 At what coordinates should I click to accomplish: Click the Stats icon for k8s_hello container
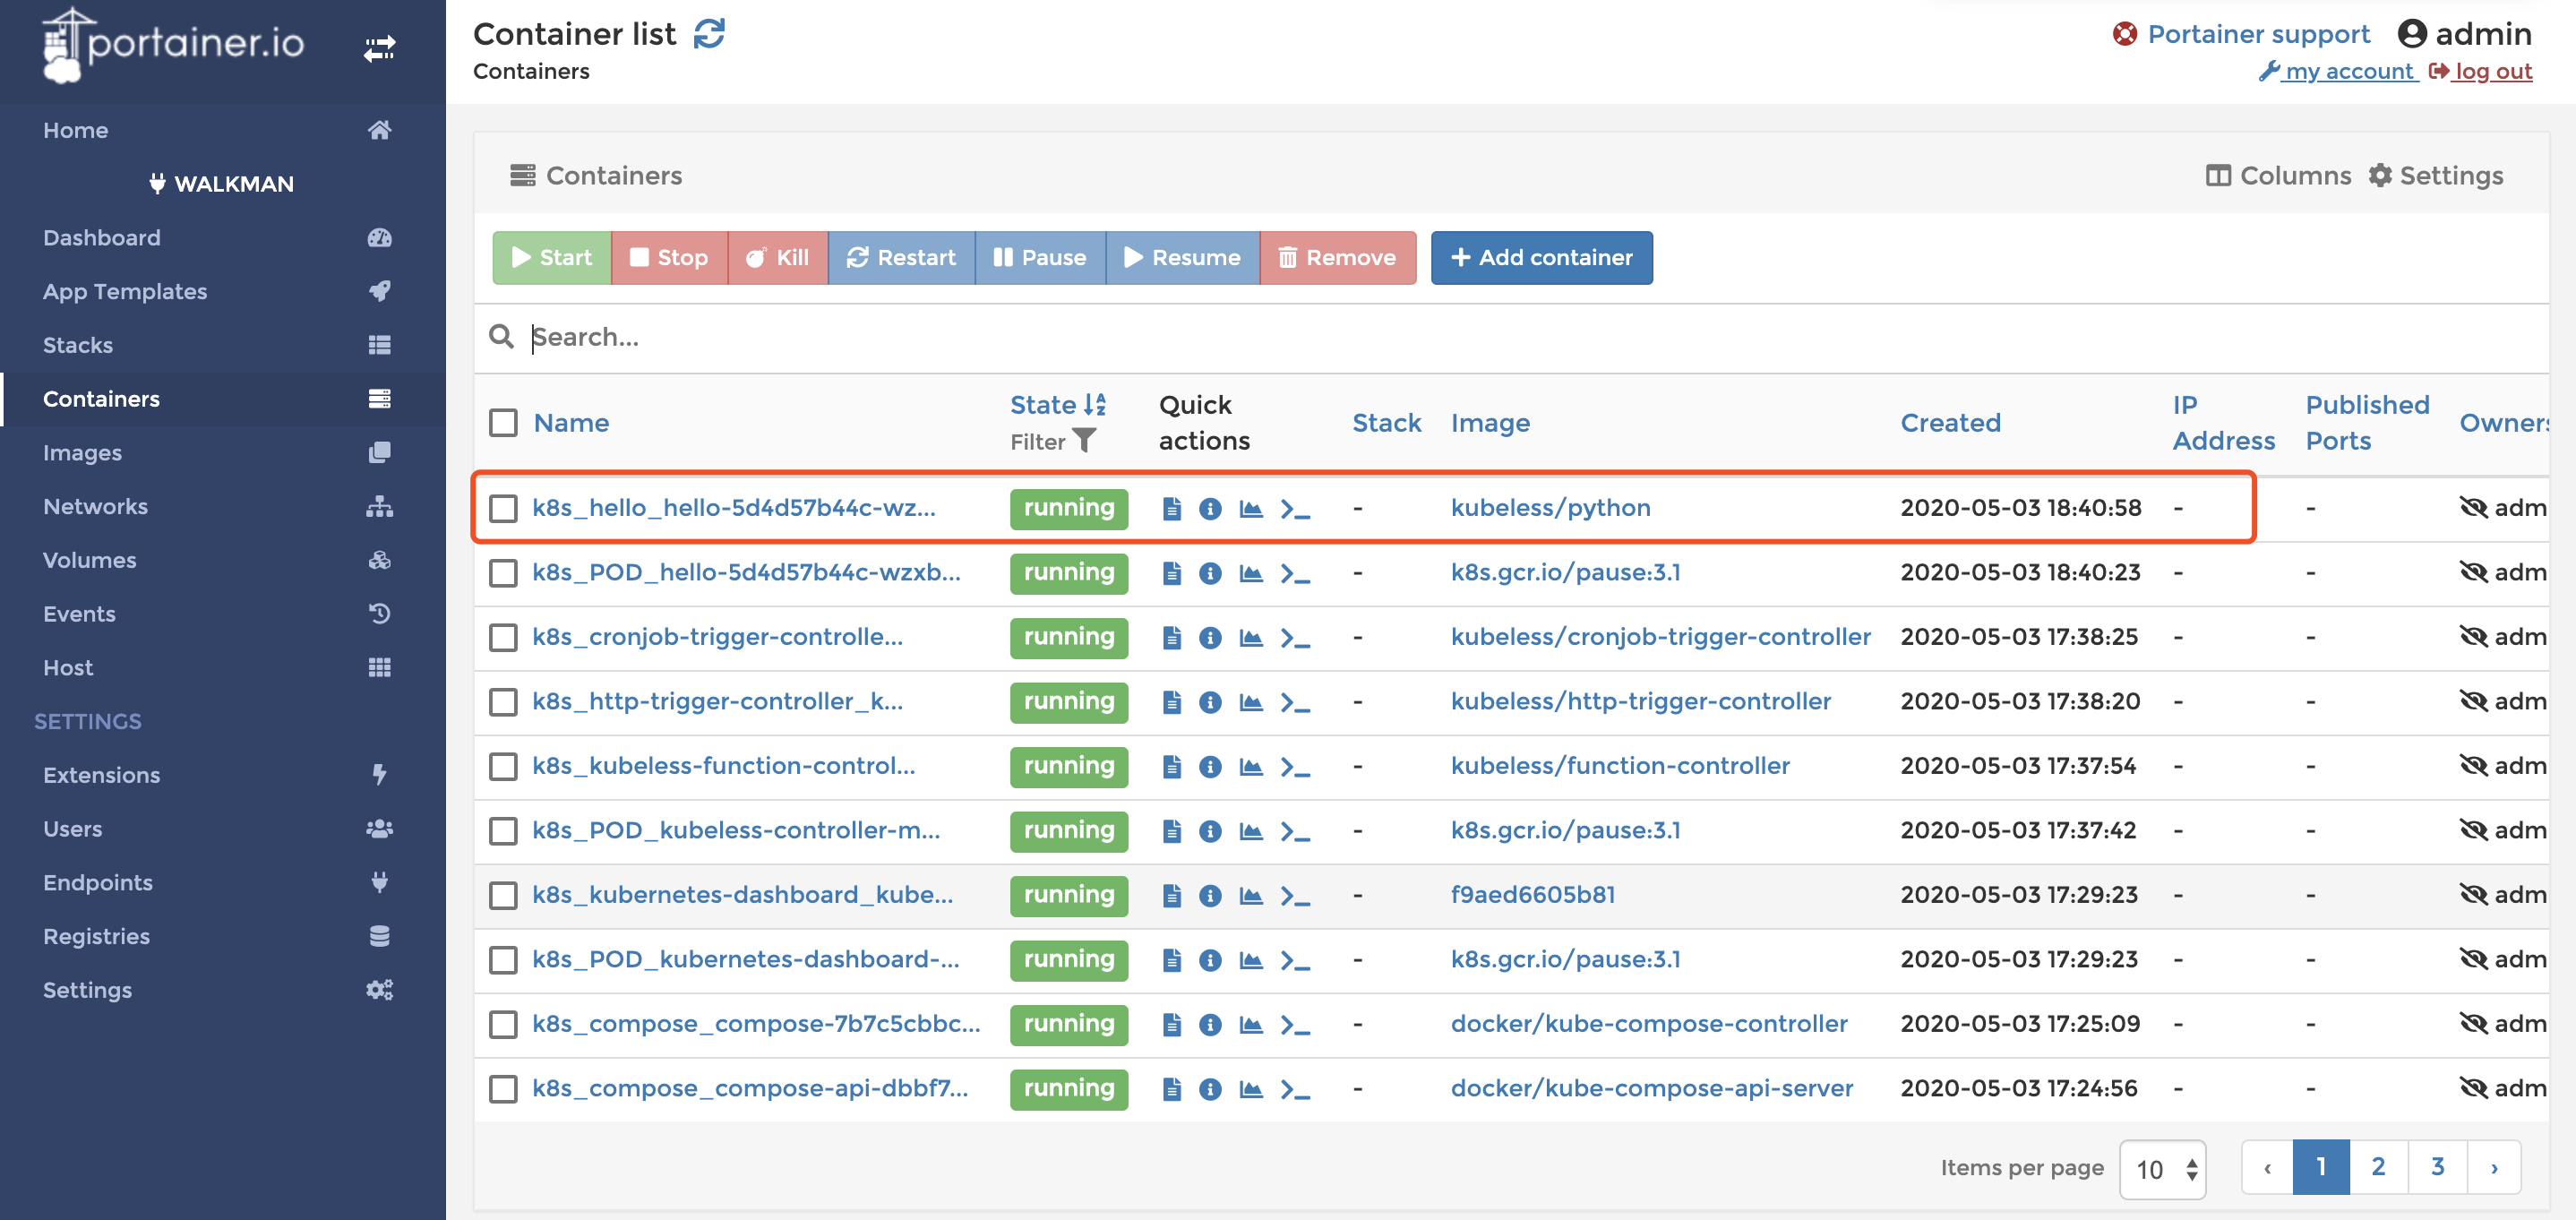1250,507
